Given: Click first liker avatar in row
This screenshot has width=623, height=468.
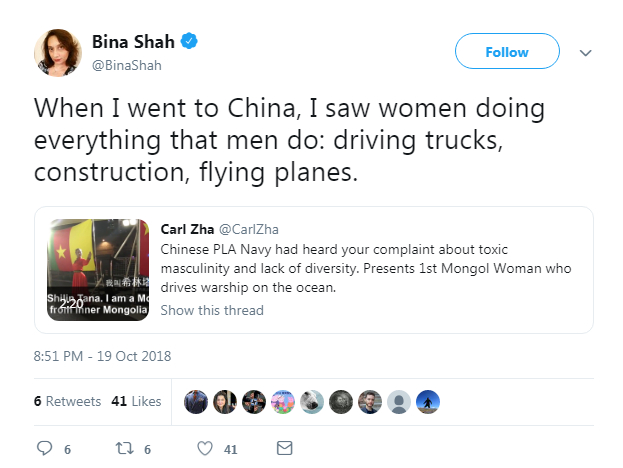Looking at the screenshot, I should pyautogui.click(x=197, y=401).
